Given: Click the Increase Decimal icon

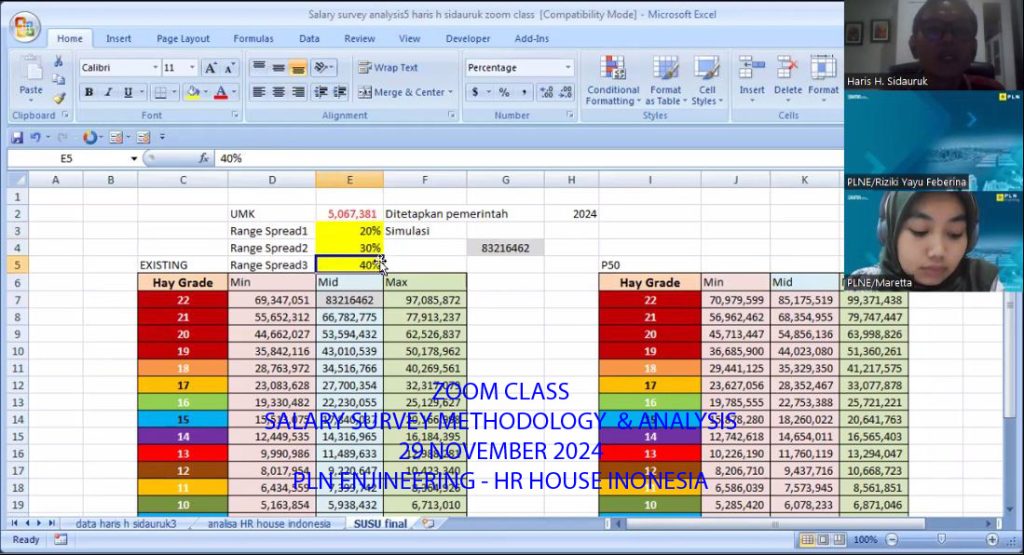Looking at the screenshot, I should point(544,92).
